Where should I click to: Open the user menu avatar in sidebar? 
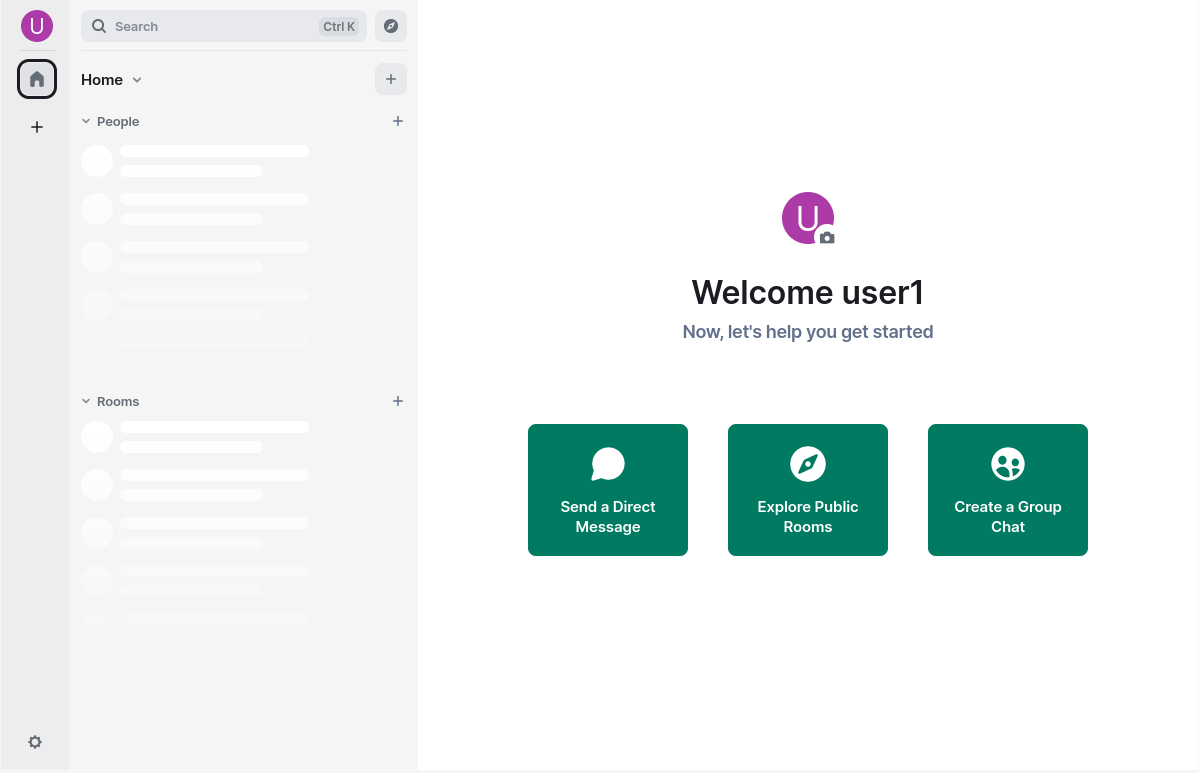click(x=37, y=26)
